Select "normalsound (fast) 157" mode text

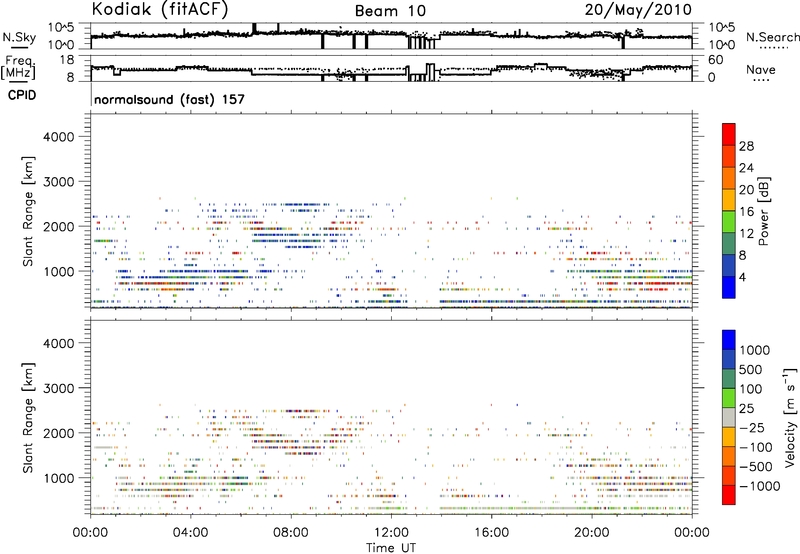[x=169, y=99]
